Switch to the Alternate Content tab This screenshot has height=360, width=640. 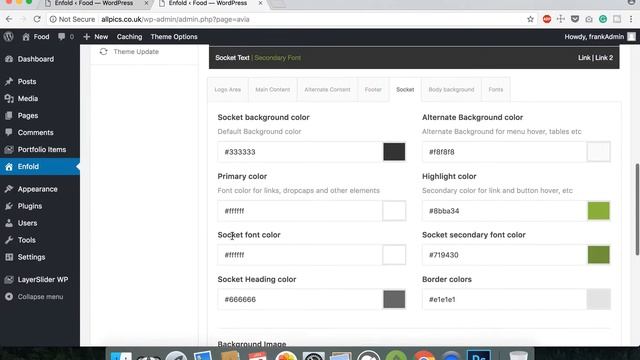327,89
